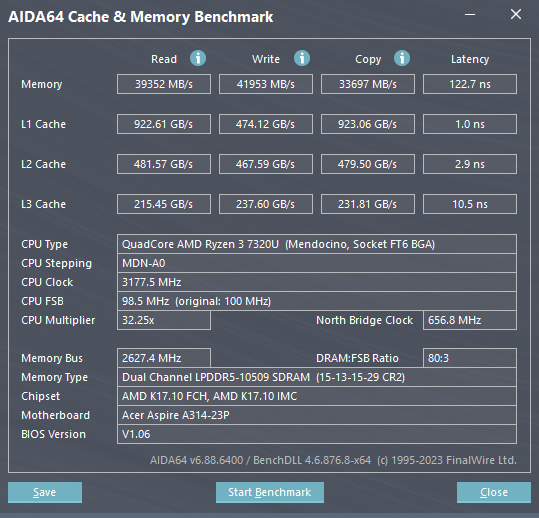Select the Memory Write 41953 MB/s box
The image size is (539, 518).
tap(266, 84)
